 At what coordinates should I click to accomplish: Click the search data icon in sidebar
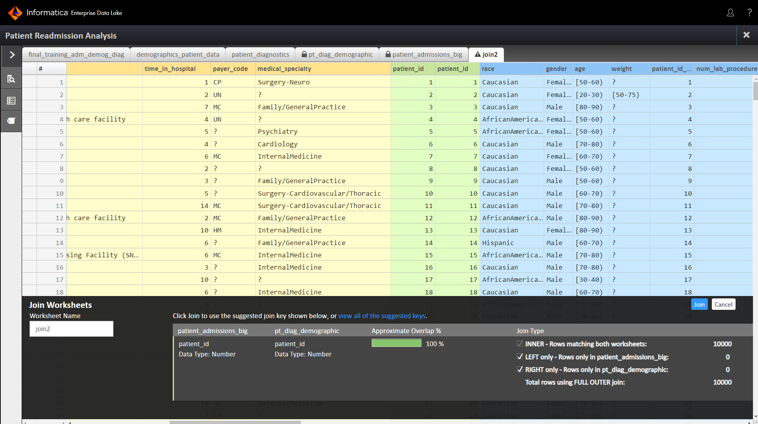[x=11, y=78]
